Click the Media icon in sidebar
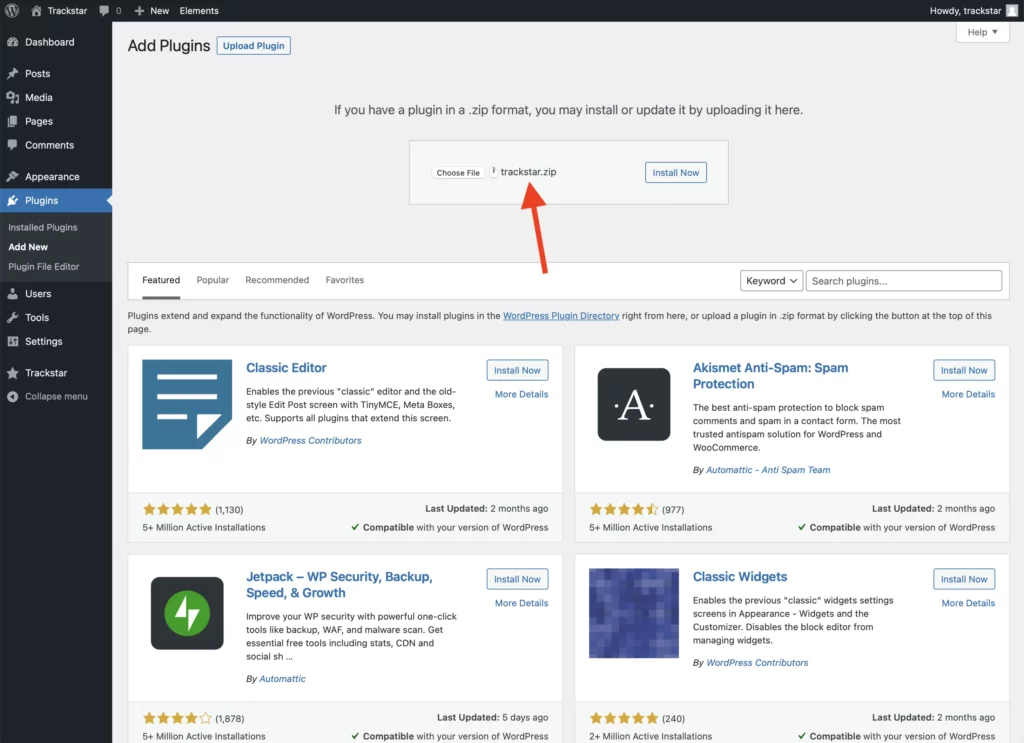 (12, 97)
